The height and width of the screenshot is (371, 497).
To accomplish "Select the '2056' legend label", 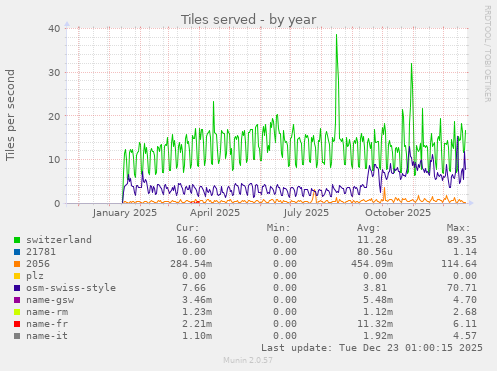I will pos(38,264).
